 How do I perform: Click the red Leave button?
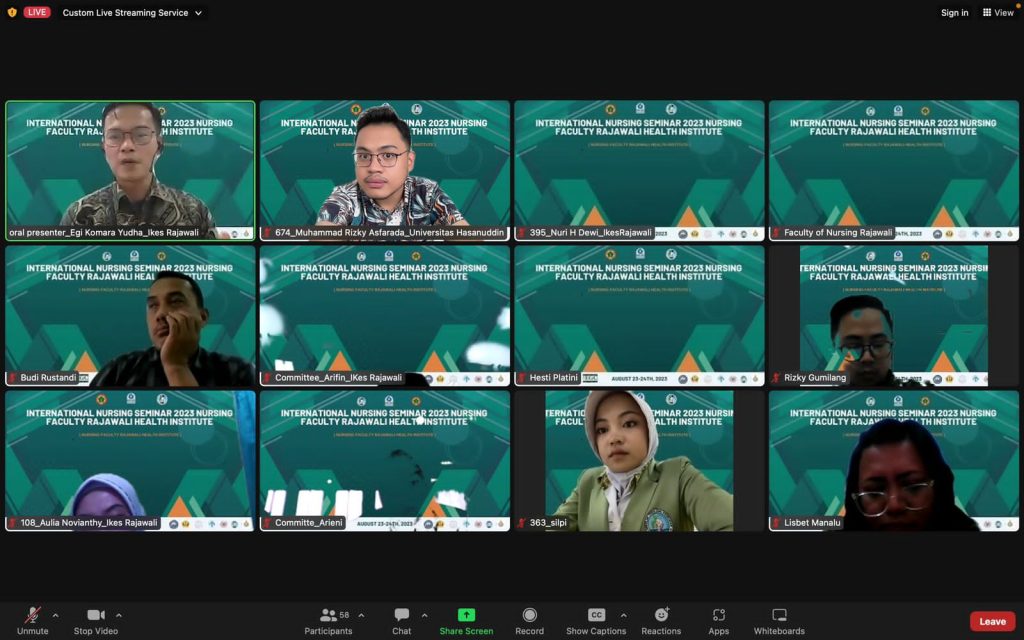(992, 621)
